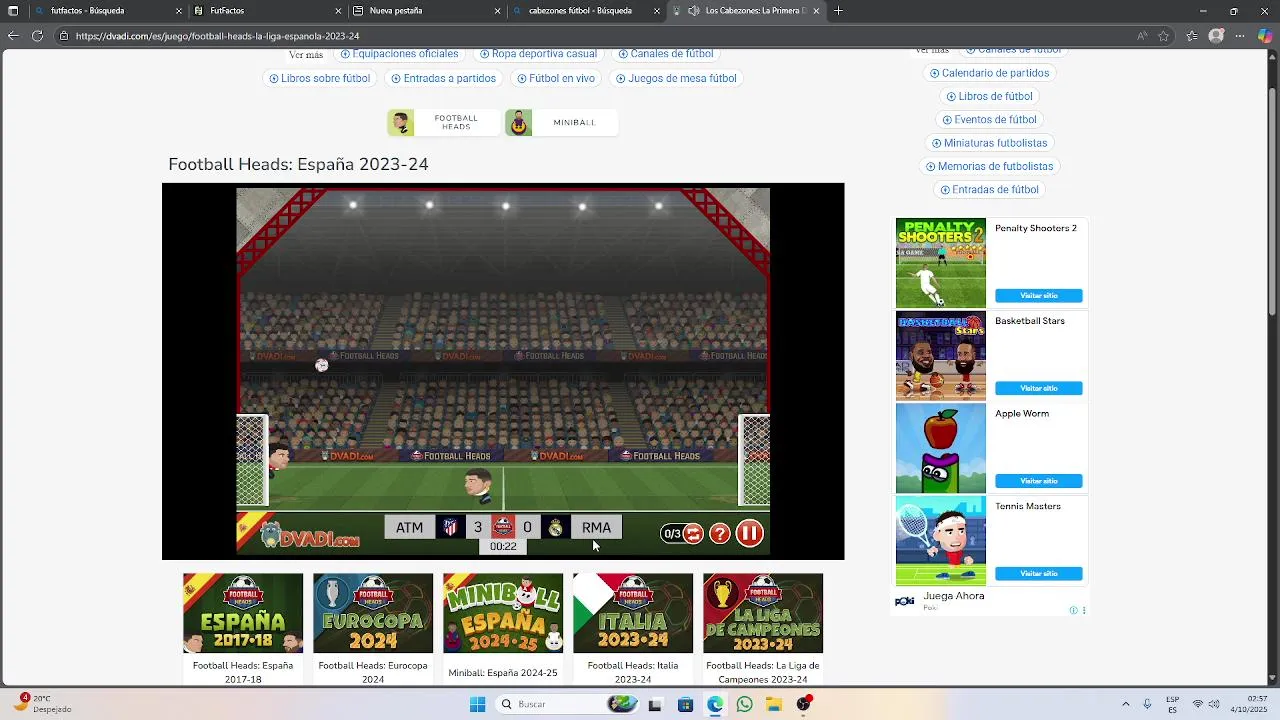Click the Atlético Madrid crest in scoreboard
Screen dimensions: 1280x720
450,527
